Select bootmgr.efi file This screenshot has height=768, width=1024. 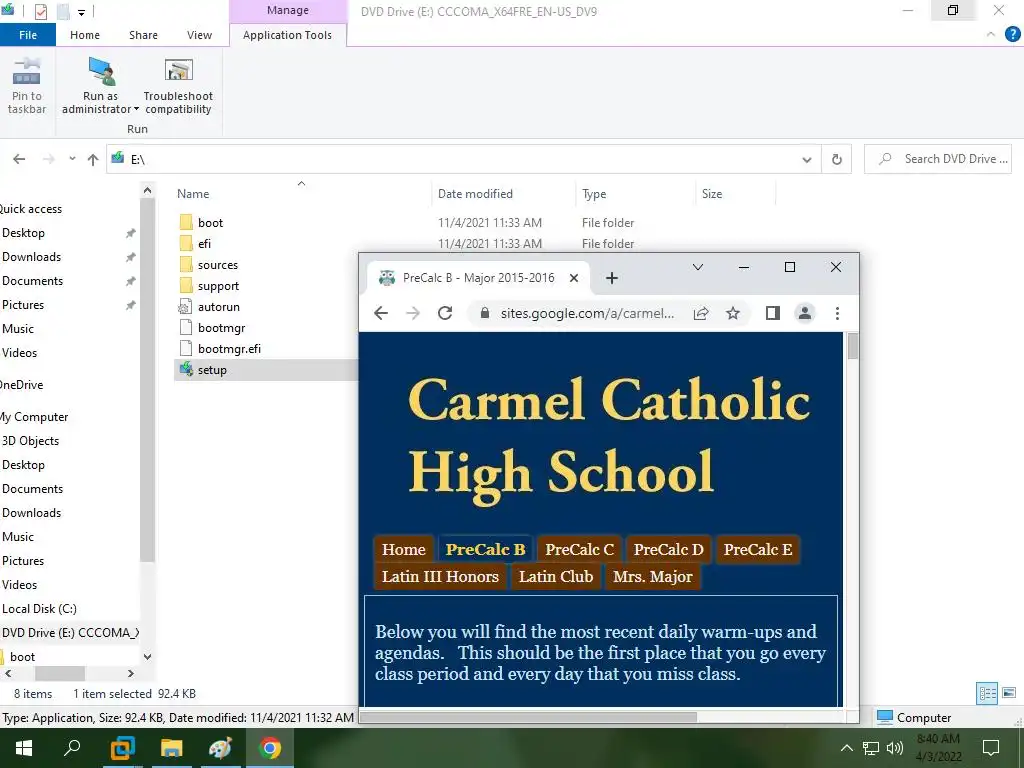coord(229,349)
